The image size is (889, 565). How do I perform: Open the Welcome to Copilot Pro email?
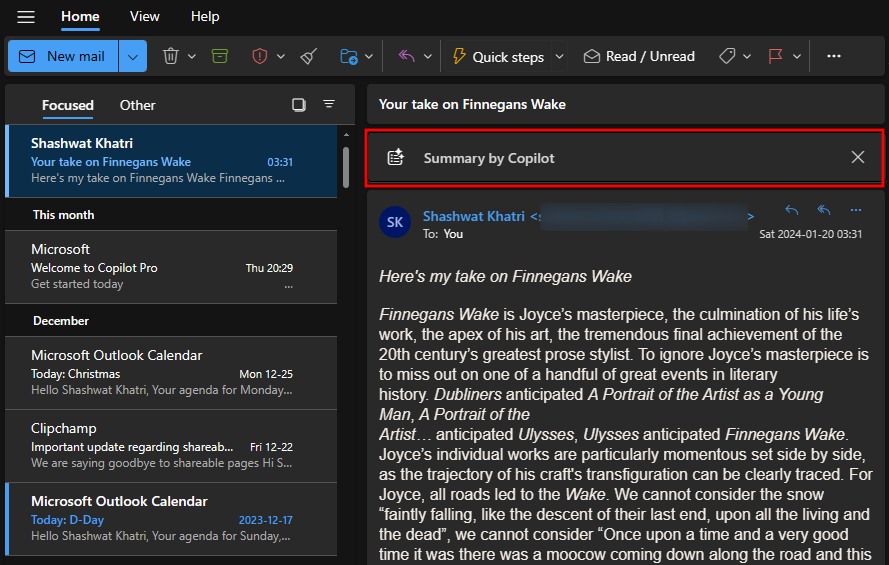[x=171, y=267]
